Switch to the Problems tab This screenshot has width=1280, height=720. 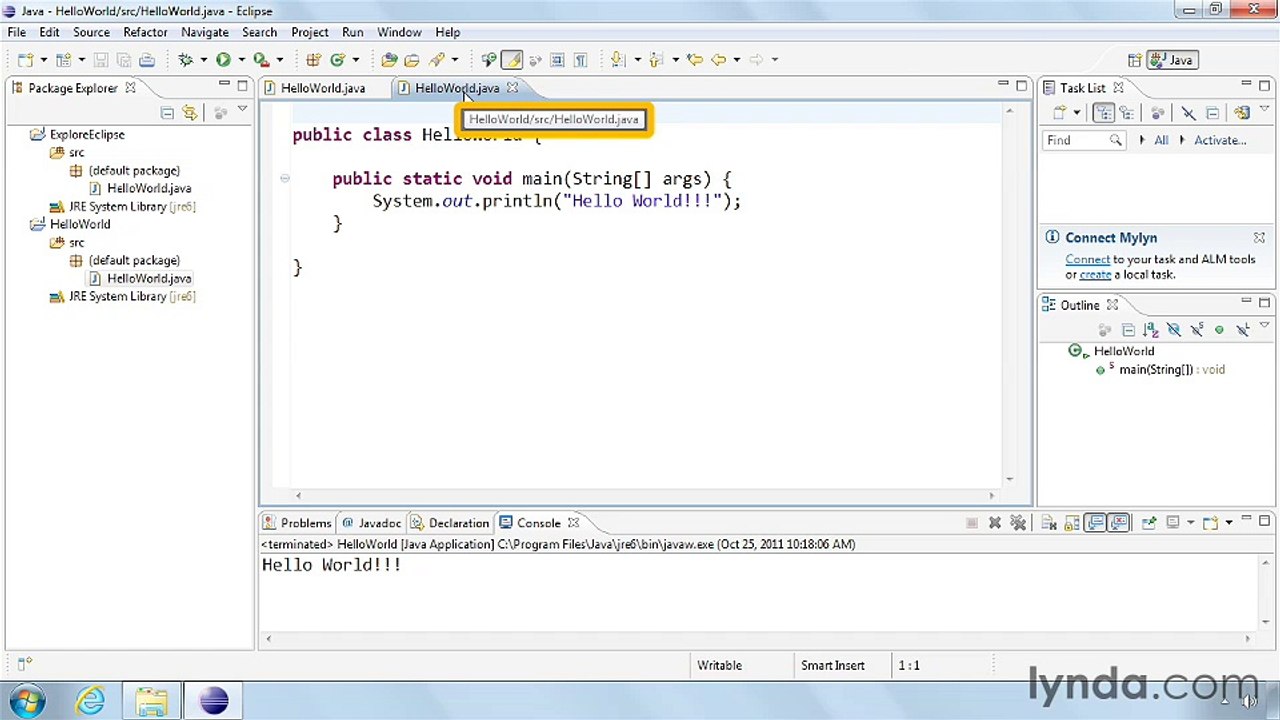(x=297, y=523)
